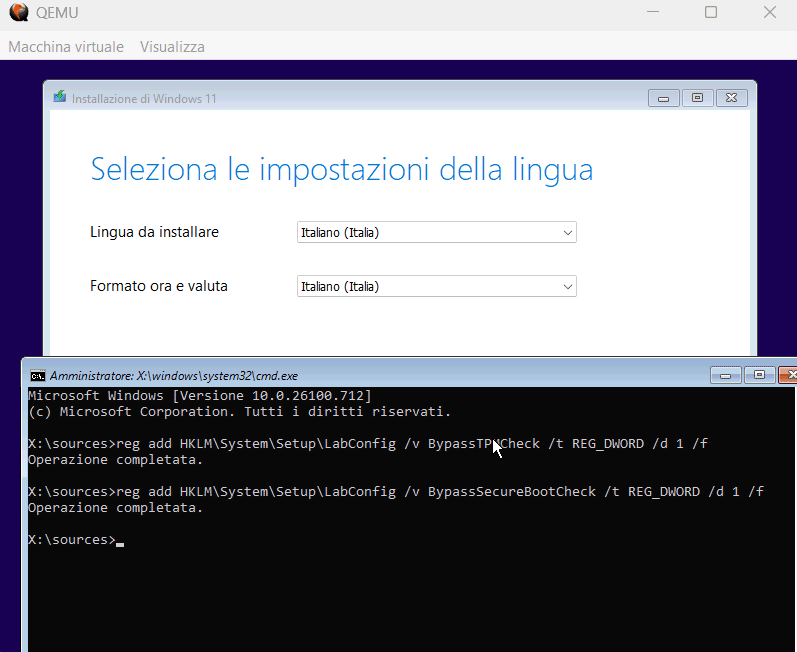Image resolution: width=797 pixels, height=652 pixels.
Task: Minimize the Installazione di Windows 11 window
Action: (x=663, y=98)
